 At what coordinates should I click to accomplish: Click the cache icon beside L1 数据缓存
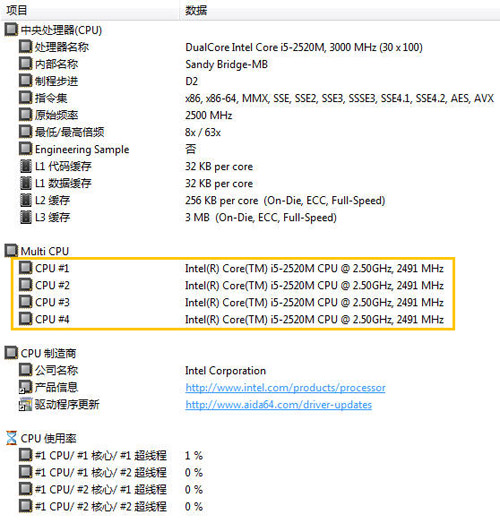(x=25, y=183)
